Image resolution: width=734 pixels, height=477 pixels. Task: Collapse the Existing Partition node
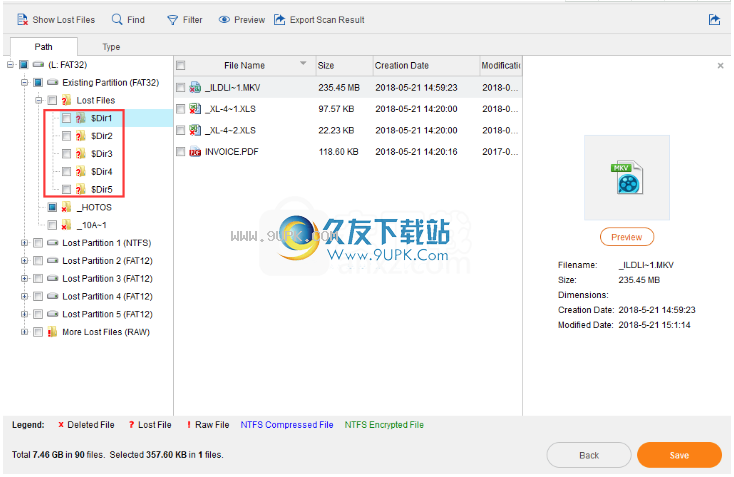(24, 82)
